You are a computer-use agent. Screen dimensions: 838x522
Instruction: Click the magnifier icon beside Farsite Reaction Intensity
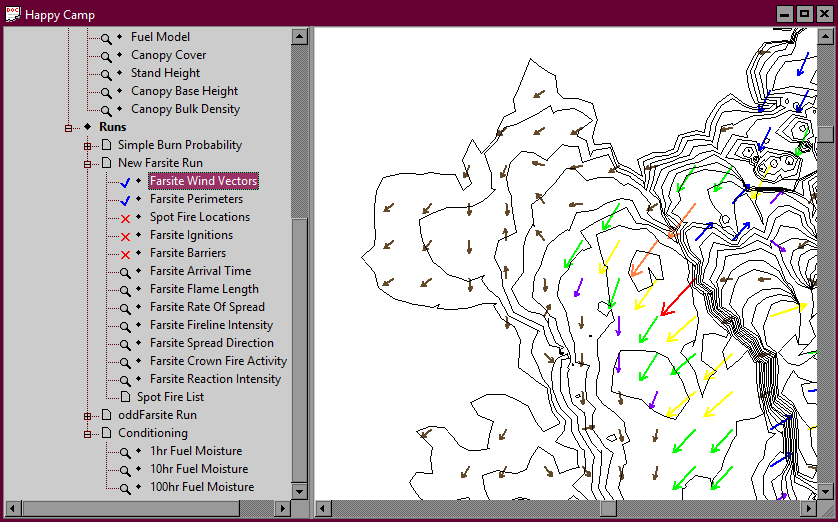point(125,380)
